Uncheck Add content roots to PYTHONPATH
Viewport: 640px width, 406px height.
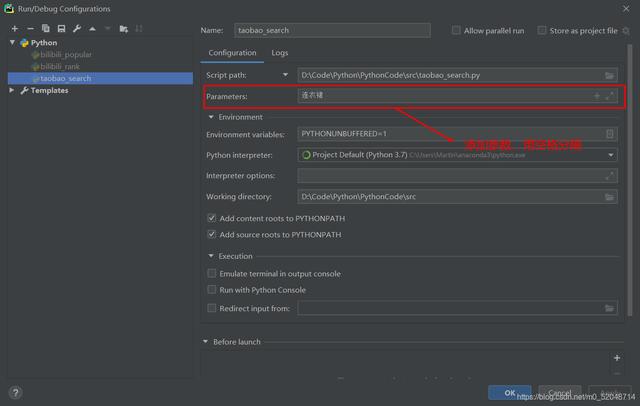[x=211, y=218]
